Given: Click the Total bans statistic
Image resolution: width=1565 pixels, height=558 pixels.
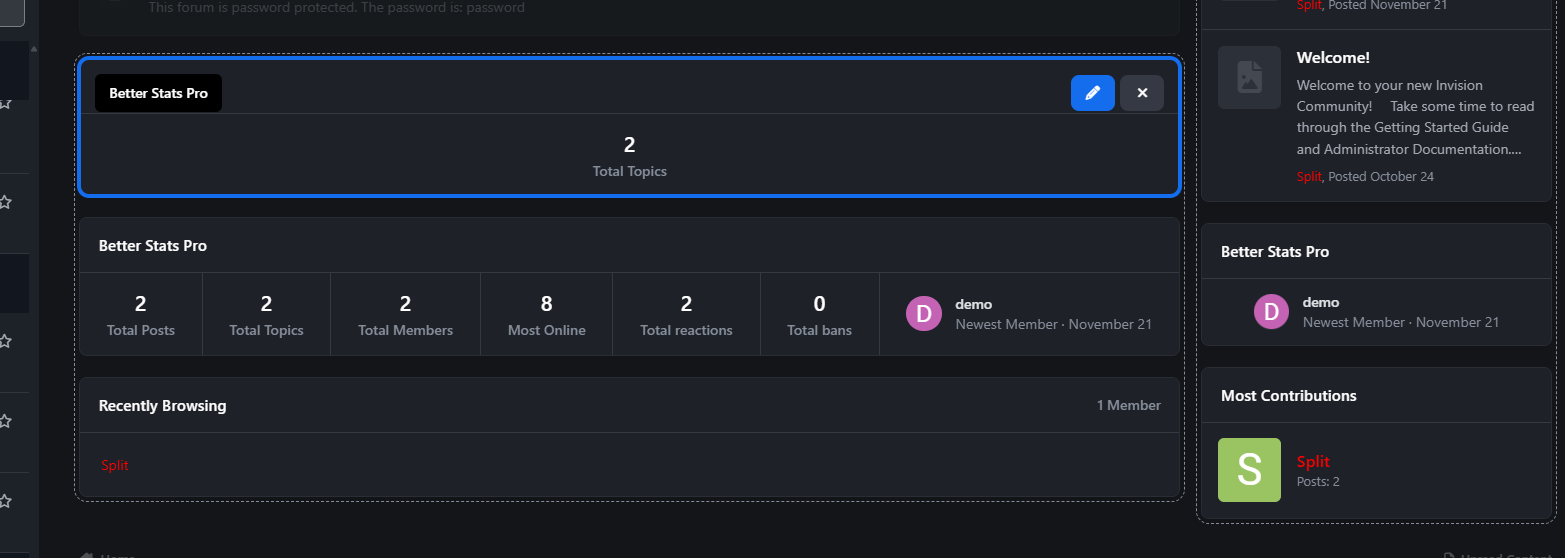Looking at the screenshot, I should 819,314.
